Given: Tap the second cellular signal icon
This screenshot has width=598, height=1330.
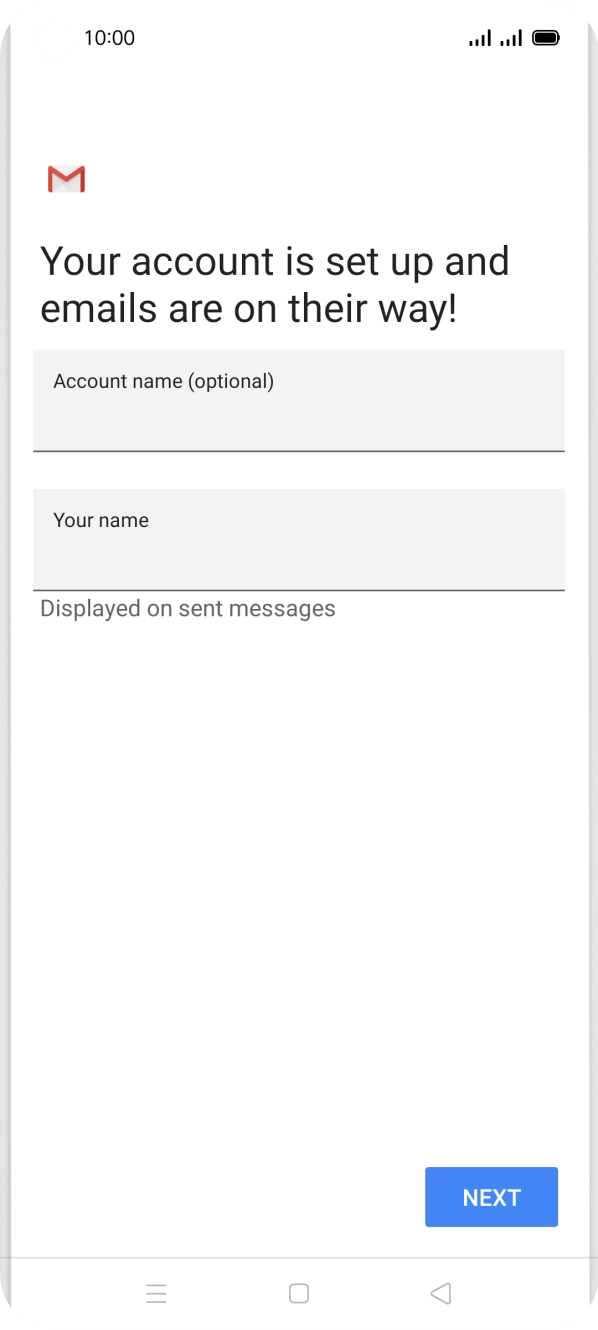Looking at the screenshot, I should [x=513, y=37].
